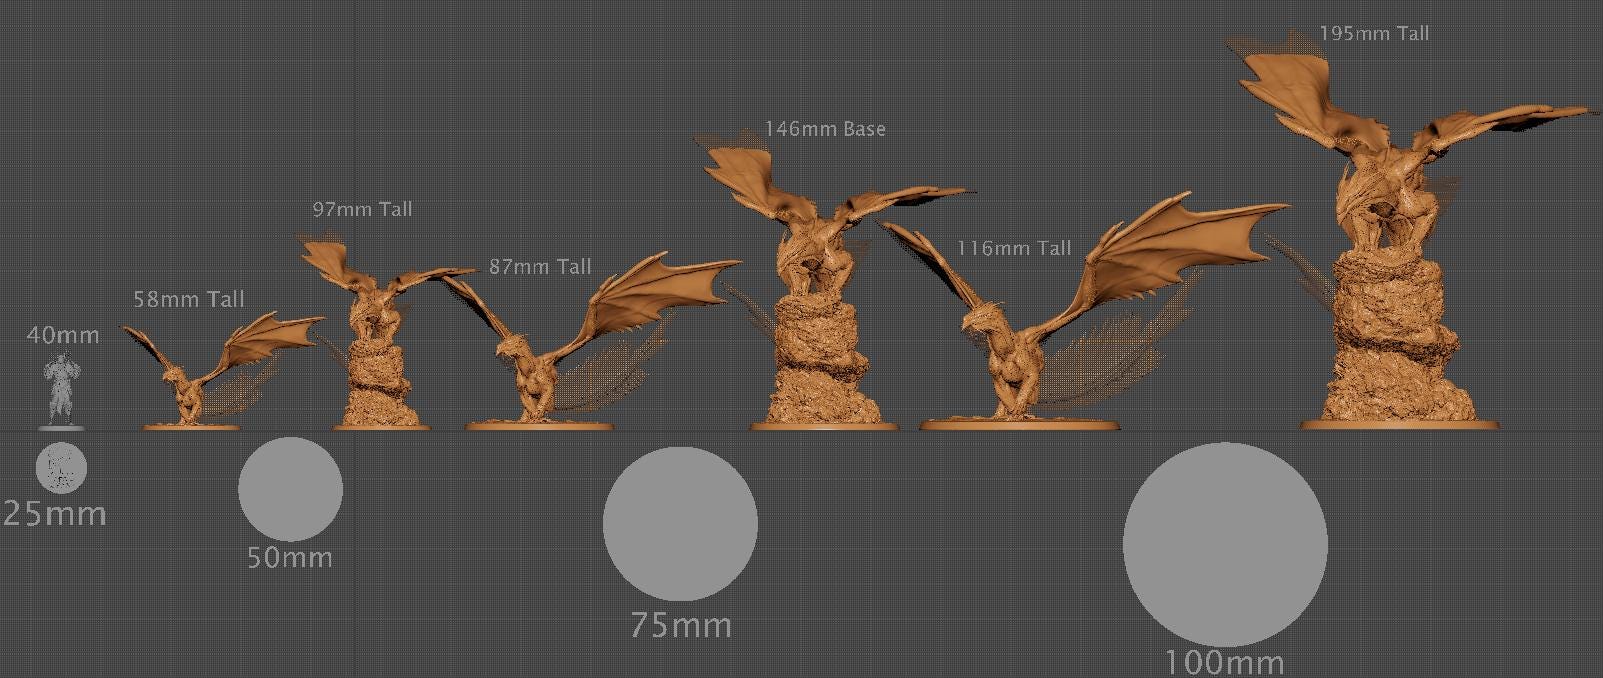Screen dimensions: 1603x678
Task: Click the 100mm gray base circle
Action: click(x=1225, y=545)
